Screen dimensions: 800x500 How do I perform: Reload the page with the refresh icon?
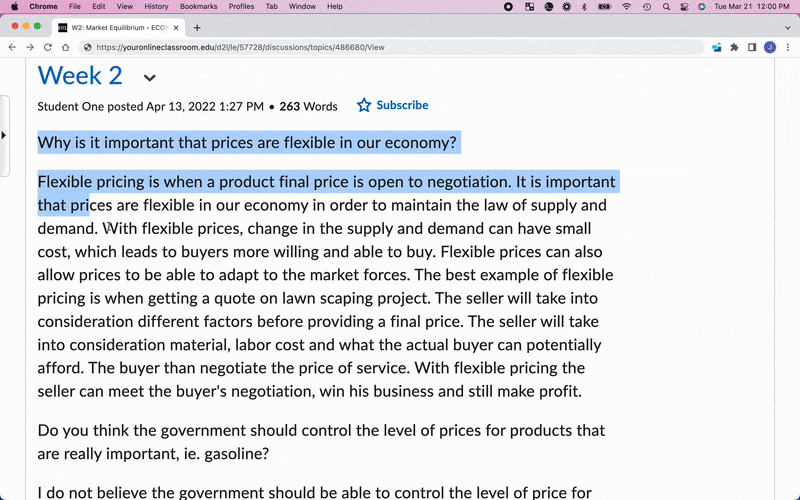click(x=47, y=47)
